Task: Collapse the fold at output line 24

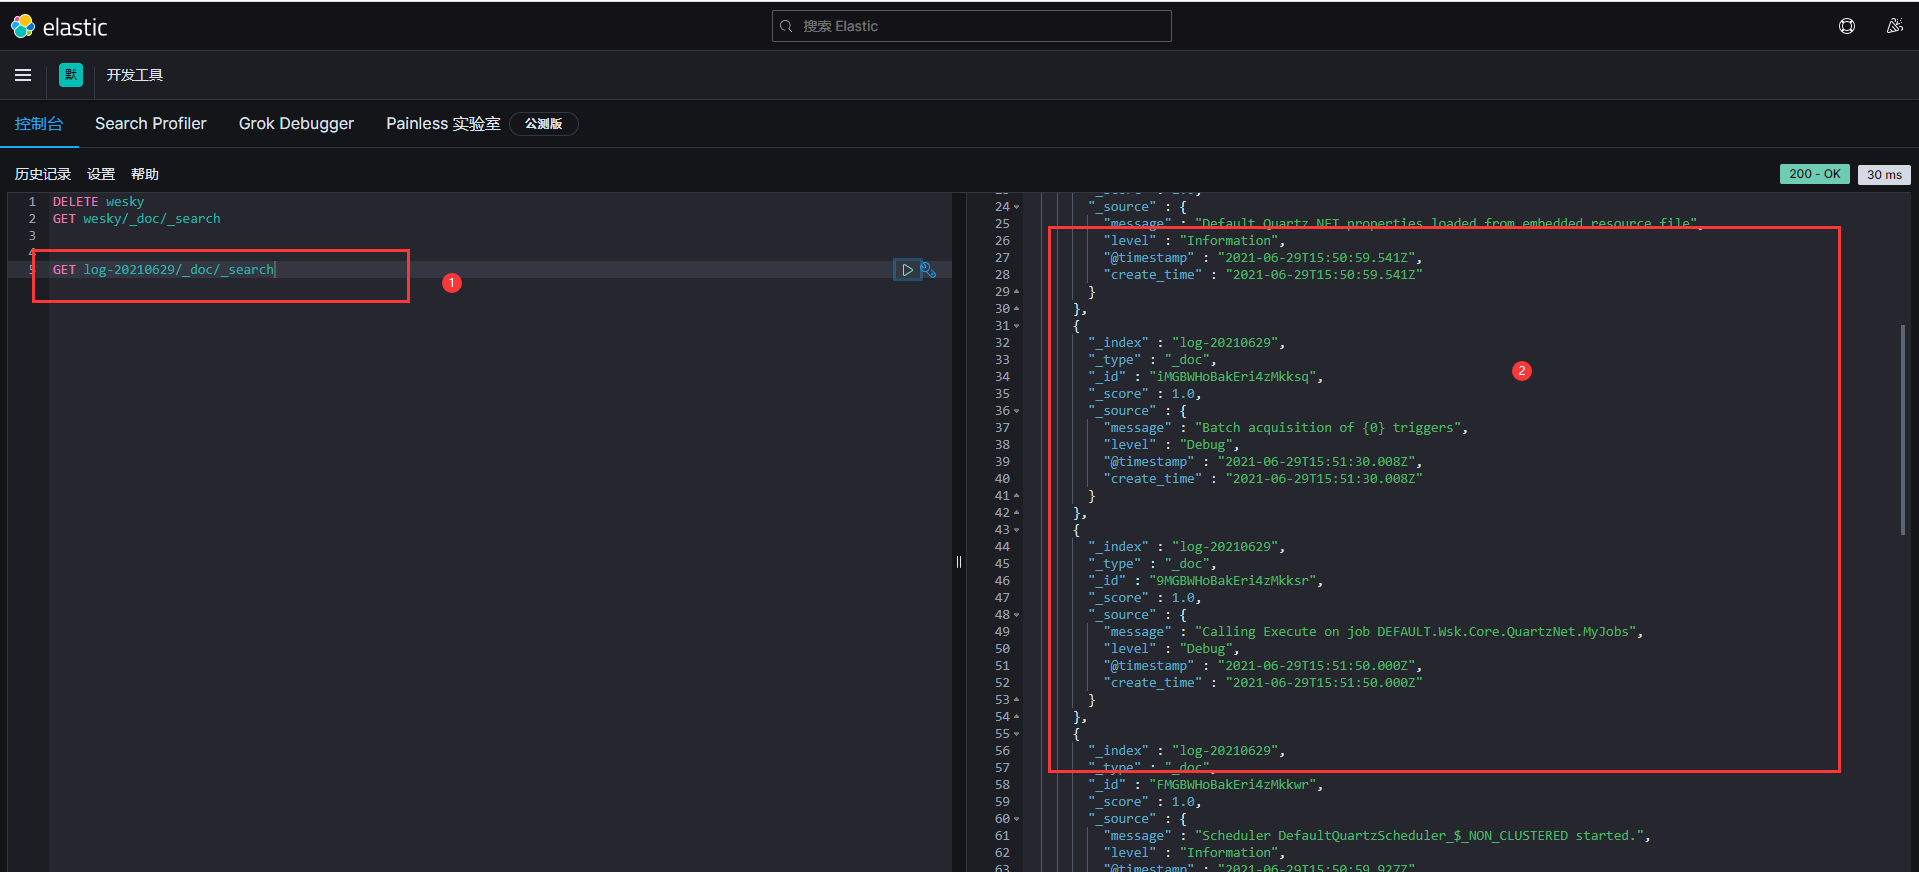Action: point(1017,207)
